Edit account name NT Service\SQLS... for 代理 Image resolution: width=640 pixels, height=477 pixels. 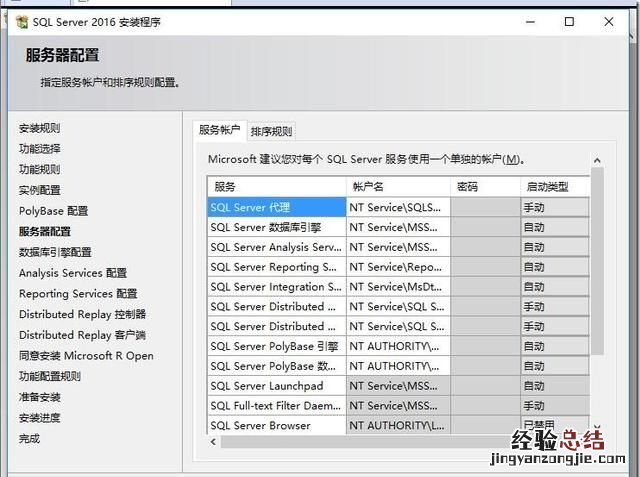398,207
